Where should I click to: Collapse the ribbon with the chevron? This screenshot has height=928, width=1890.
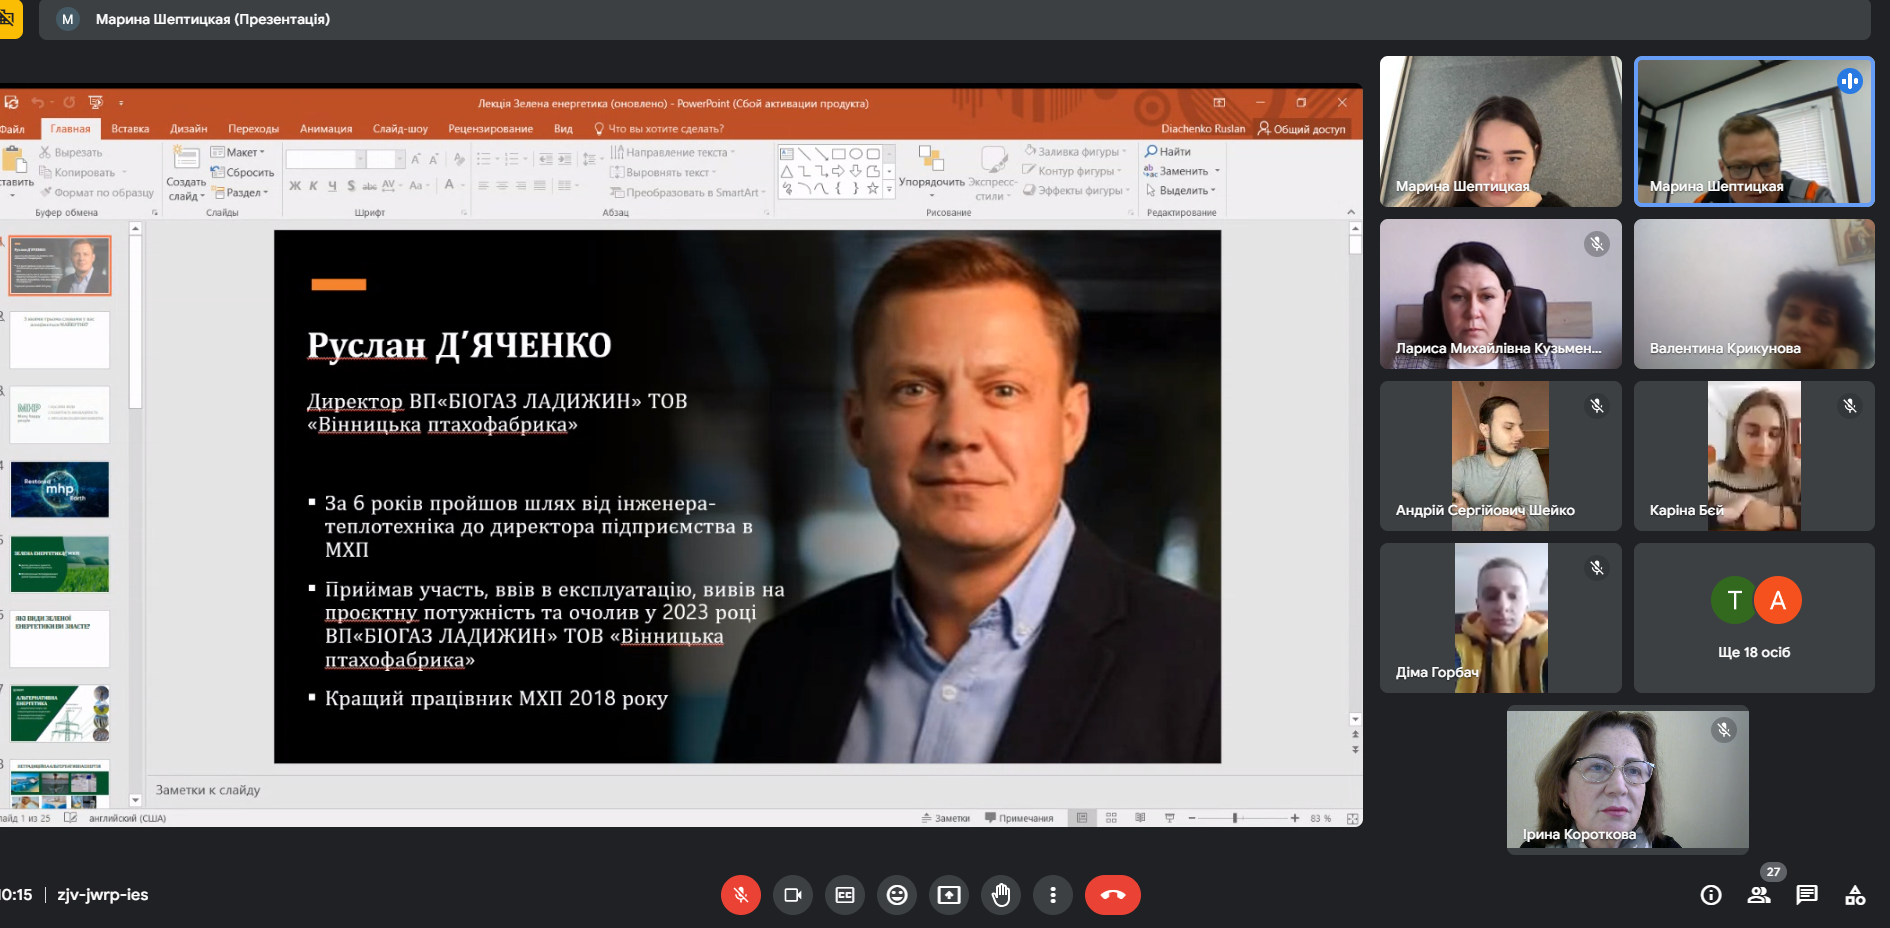pos(1351,212)
